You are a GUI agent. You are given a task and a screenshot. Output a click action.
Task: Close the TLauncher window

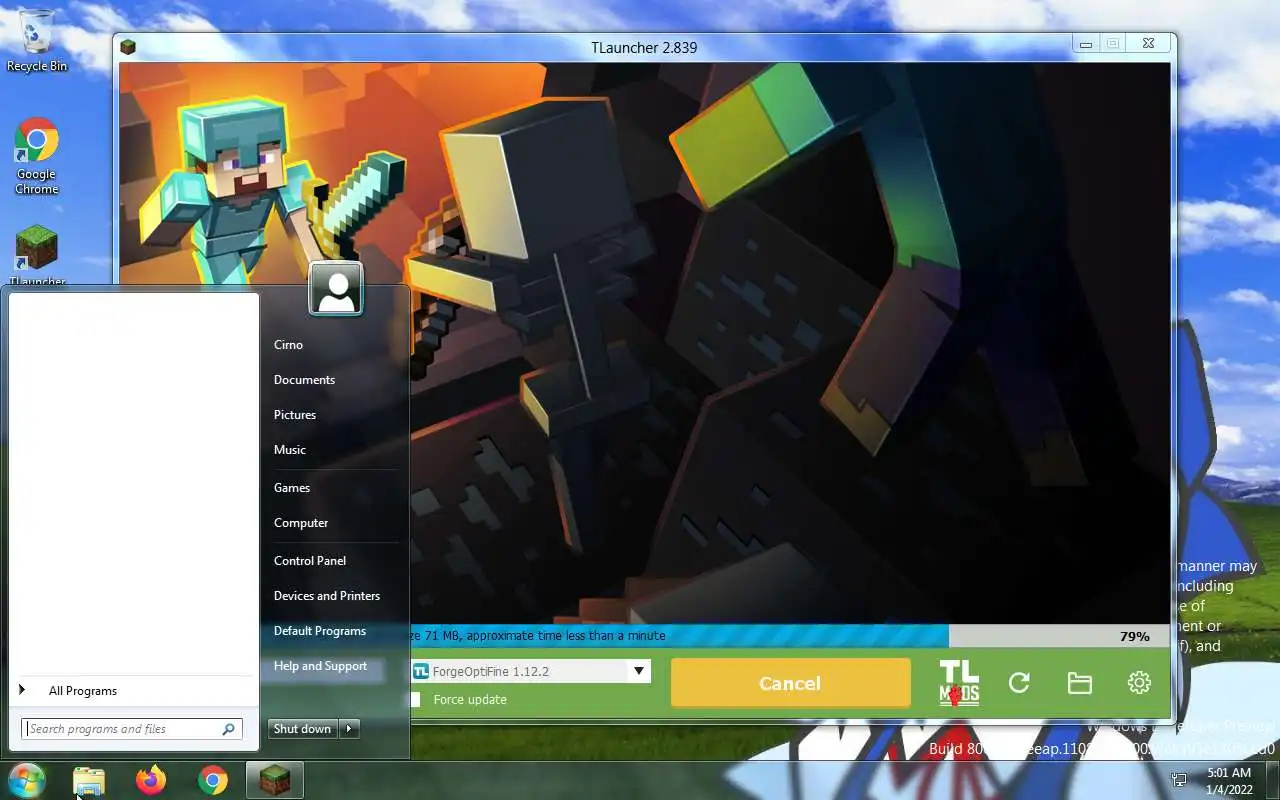tap(1148, 44)
